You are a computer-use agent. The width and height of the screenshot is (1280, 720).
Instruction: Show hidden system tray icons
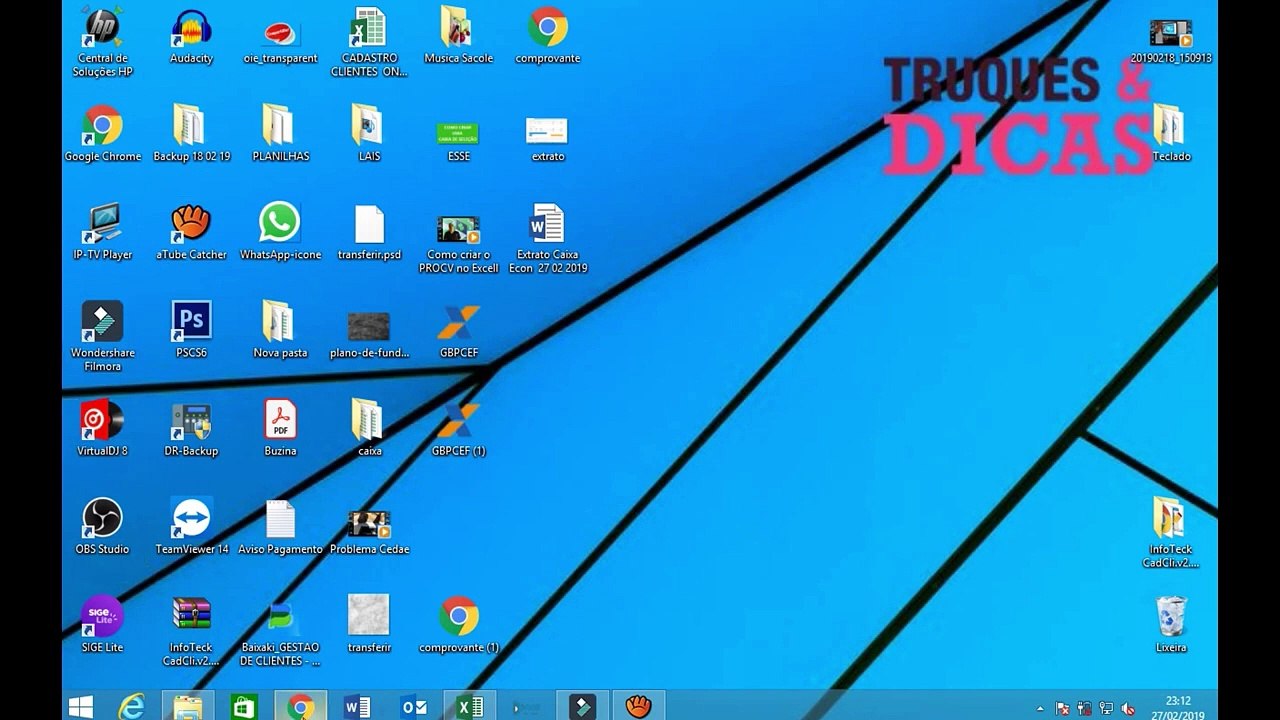pos(1040,708)
